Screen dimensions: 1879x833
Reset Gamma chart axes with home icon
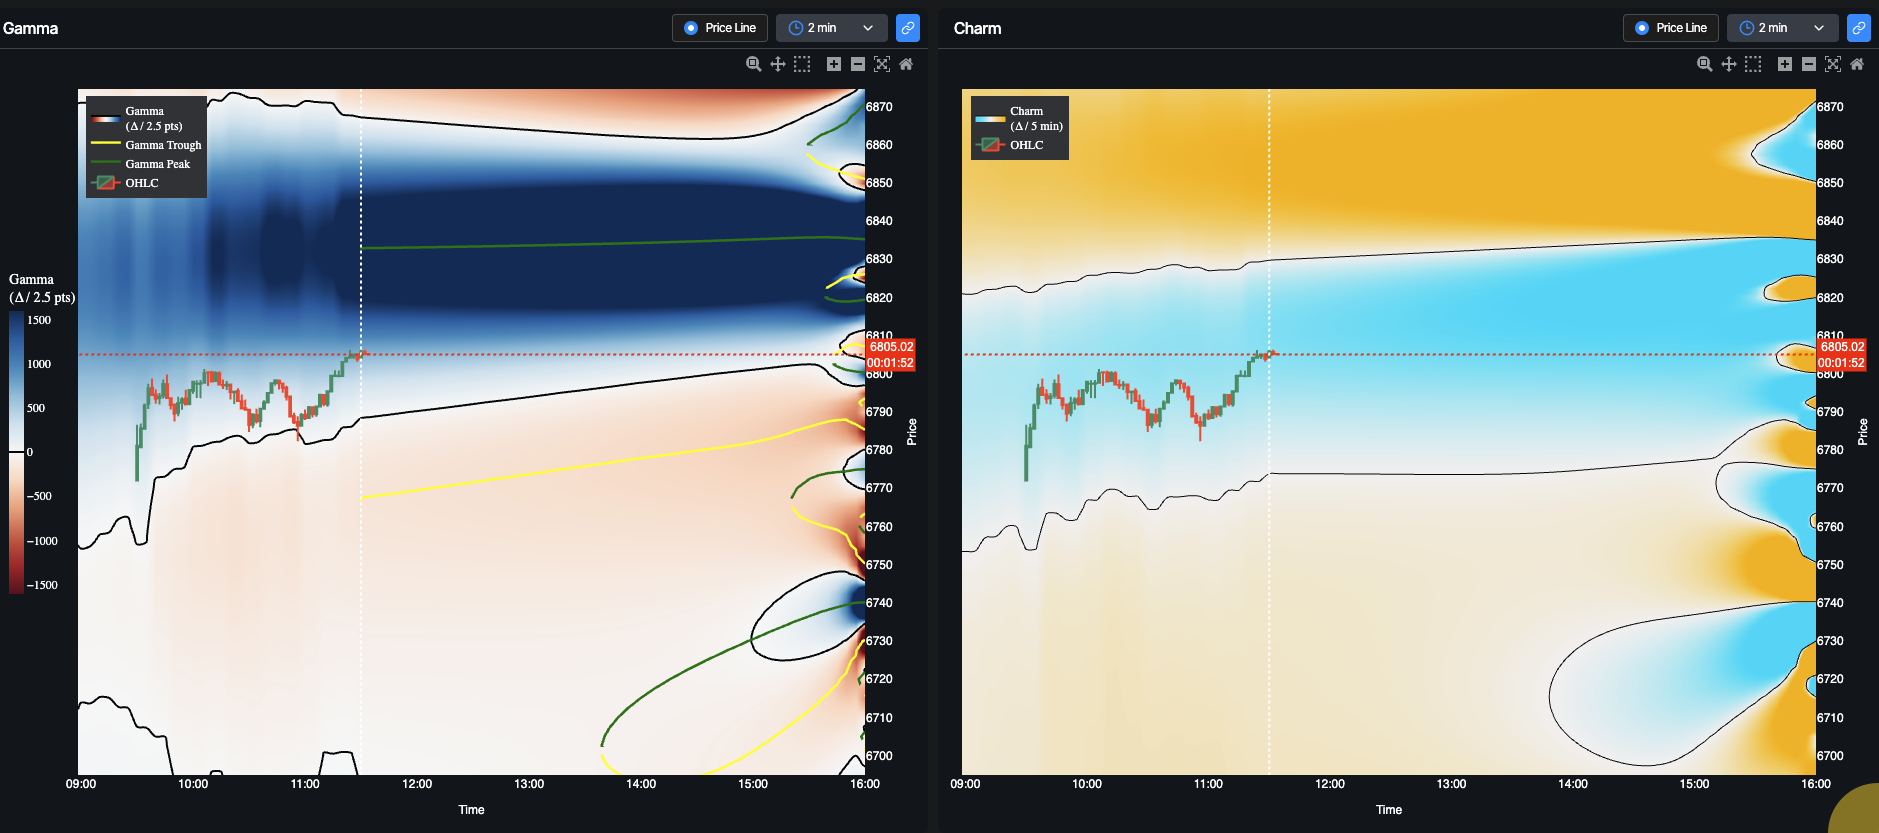coord(906,64)
